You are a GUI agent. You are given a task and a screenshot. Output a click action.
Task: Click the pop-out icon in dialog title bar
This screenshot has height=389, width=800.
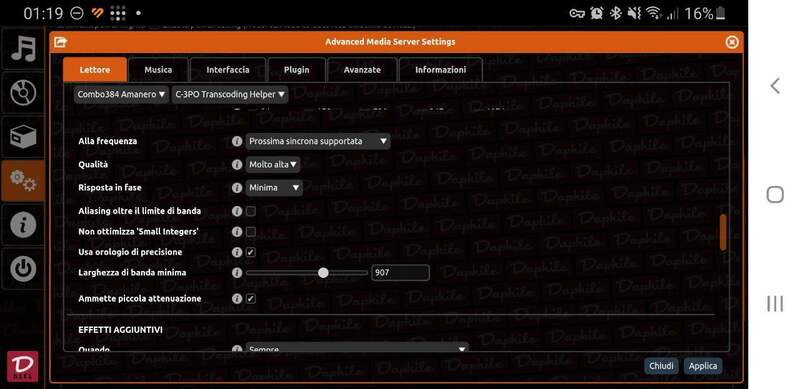(60, 42)
